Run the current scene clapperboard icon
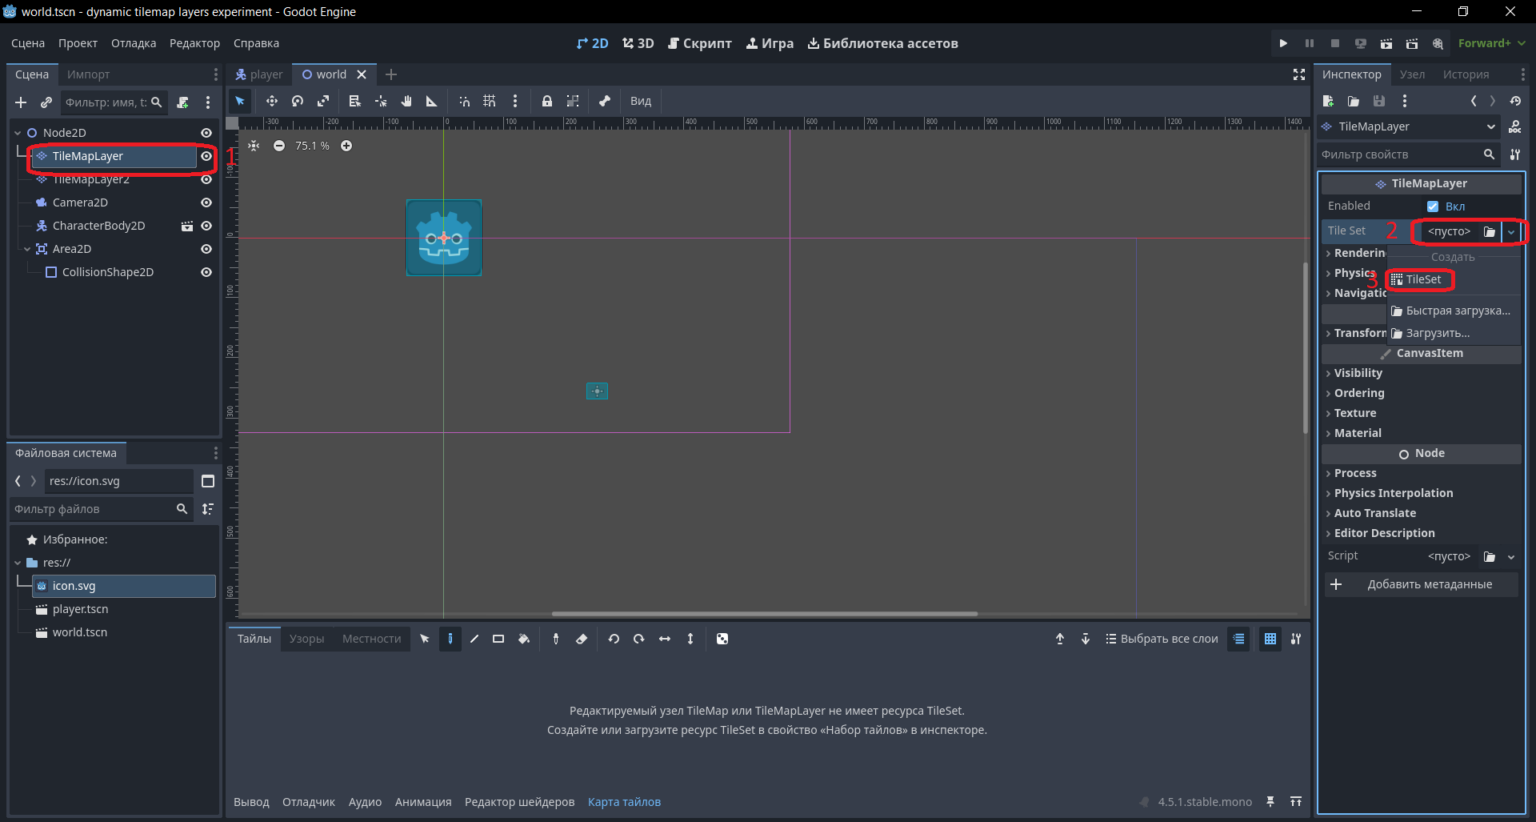 point(1386,43)
